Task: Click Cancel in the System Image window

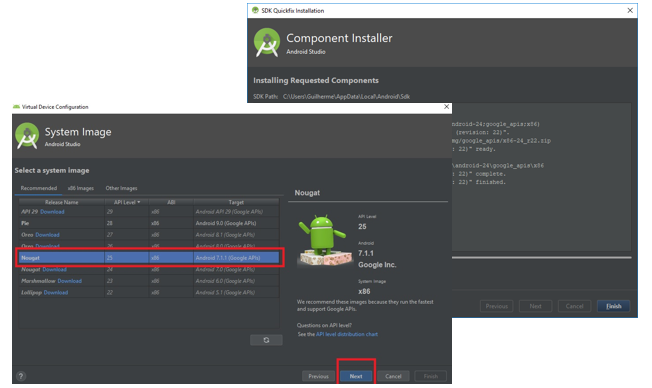Action: (393, 376)
